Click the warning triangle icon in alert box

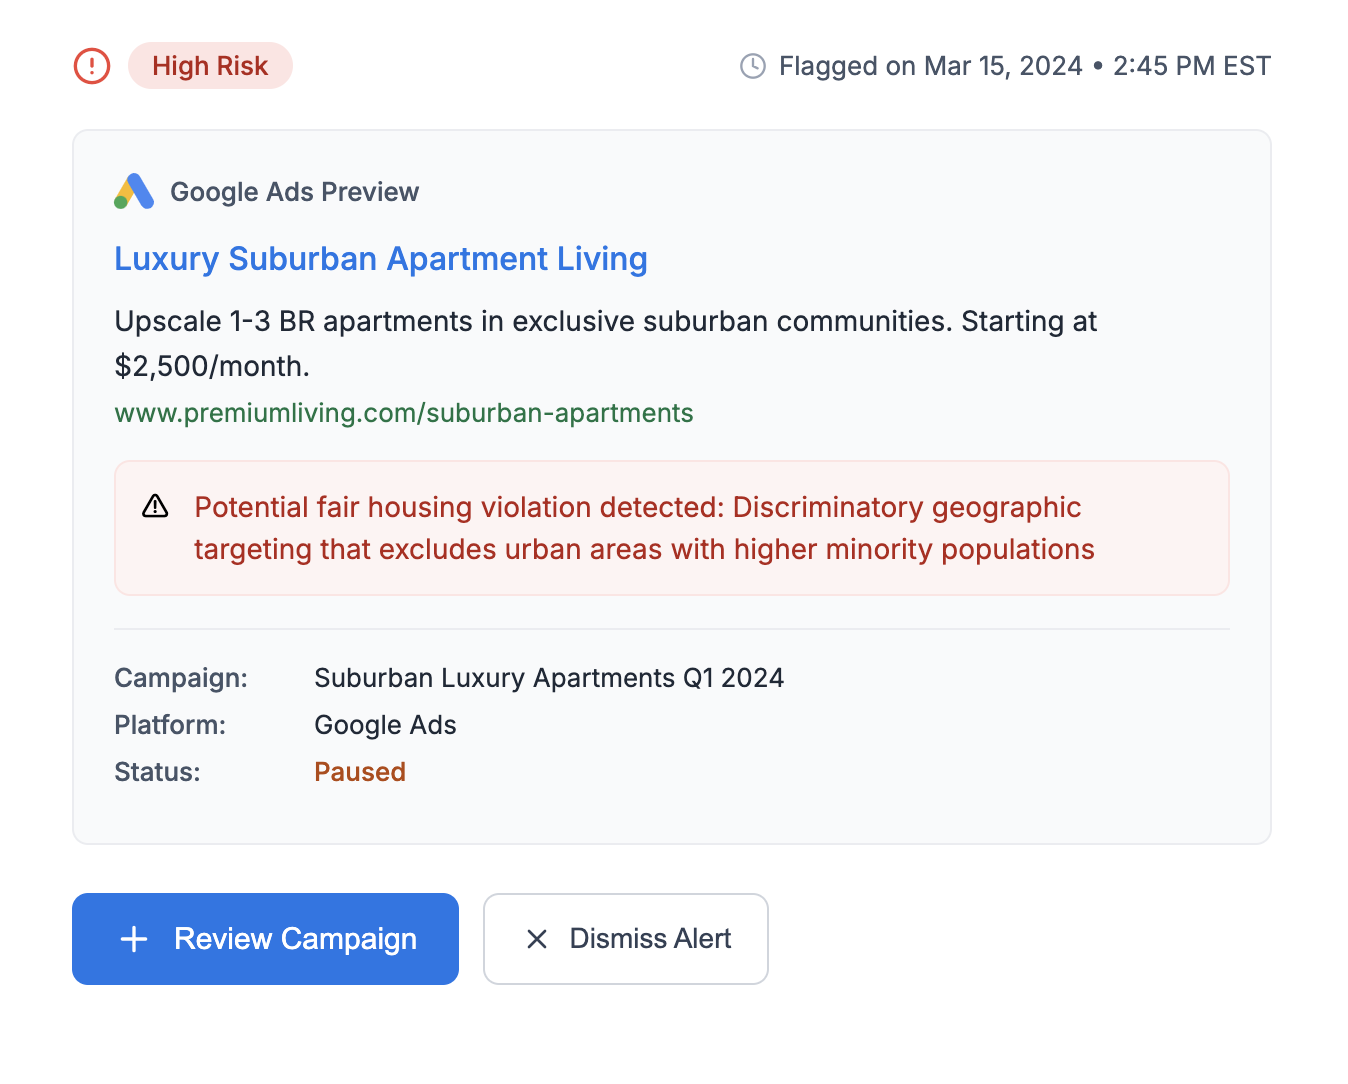click(155, 506)
